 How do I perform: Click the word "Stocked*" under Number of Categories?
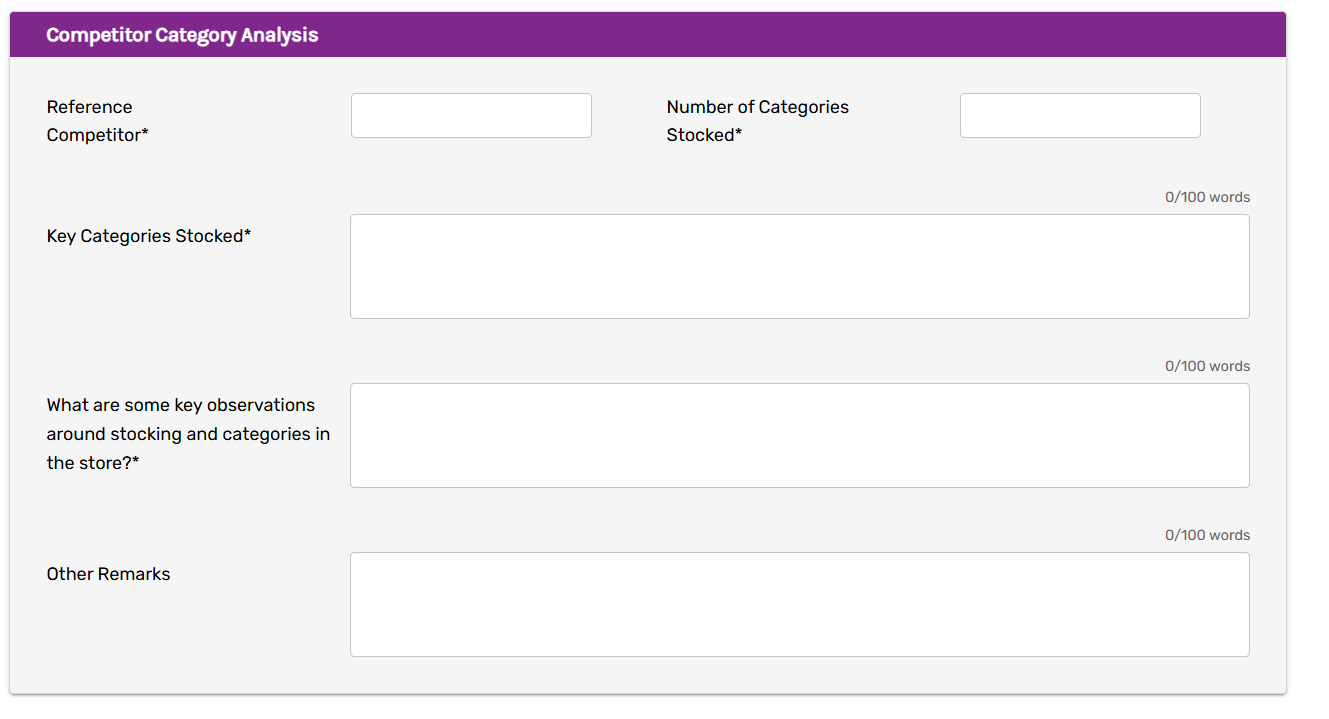(x=704, y=135)
